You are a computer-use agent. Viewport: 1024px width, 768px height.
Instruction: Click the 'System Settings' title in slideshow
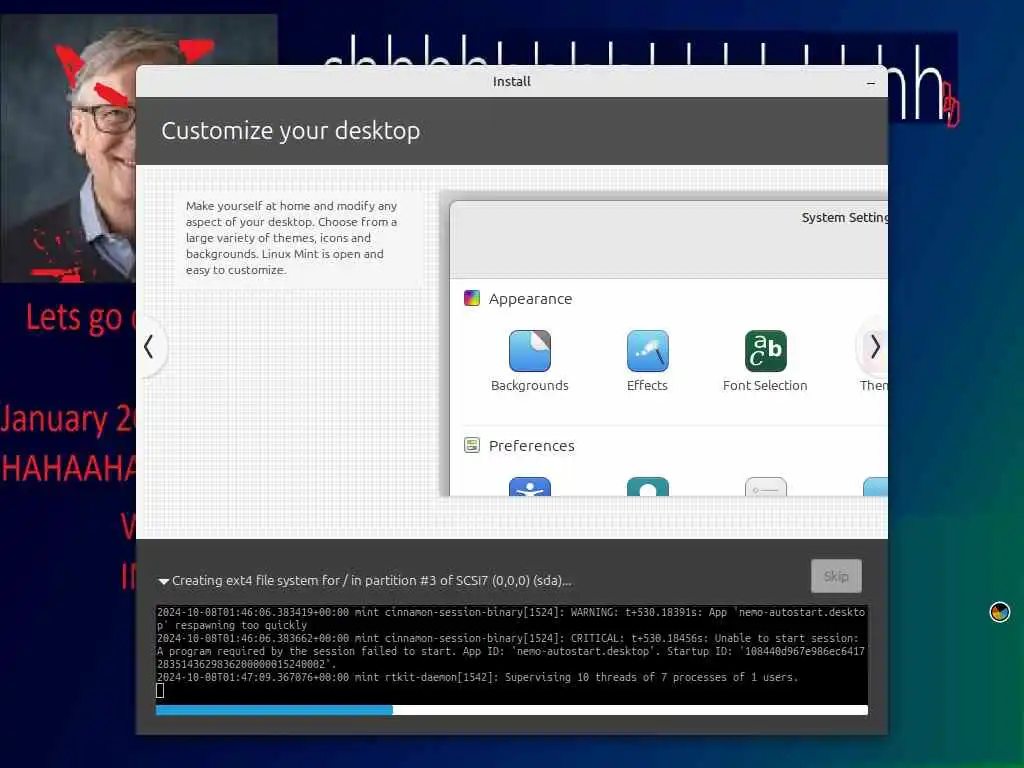tap(844, 217)
